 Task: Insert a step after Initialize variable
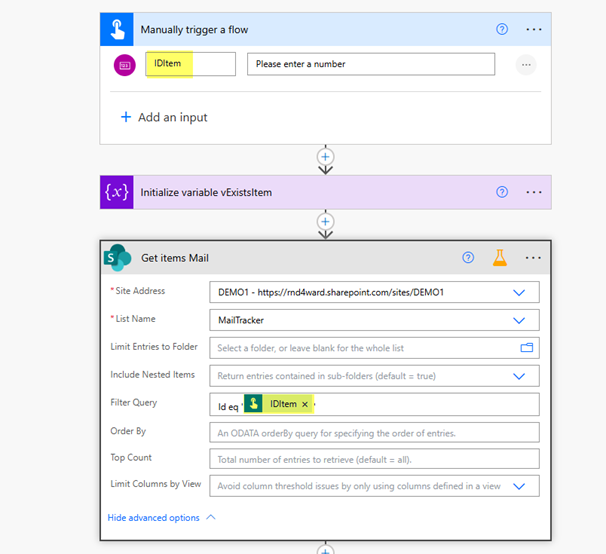325,221
